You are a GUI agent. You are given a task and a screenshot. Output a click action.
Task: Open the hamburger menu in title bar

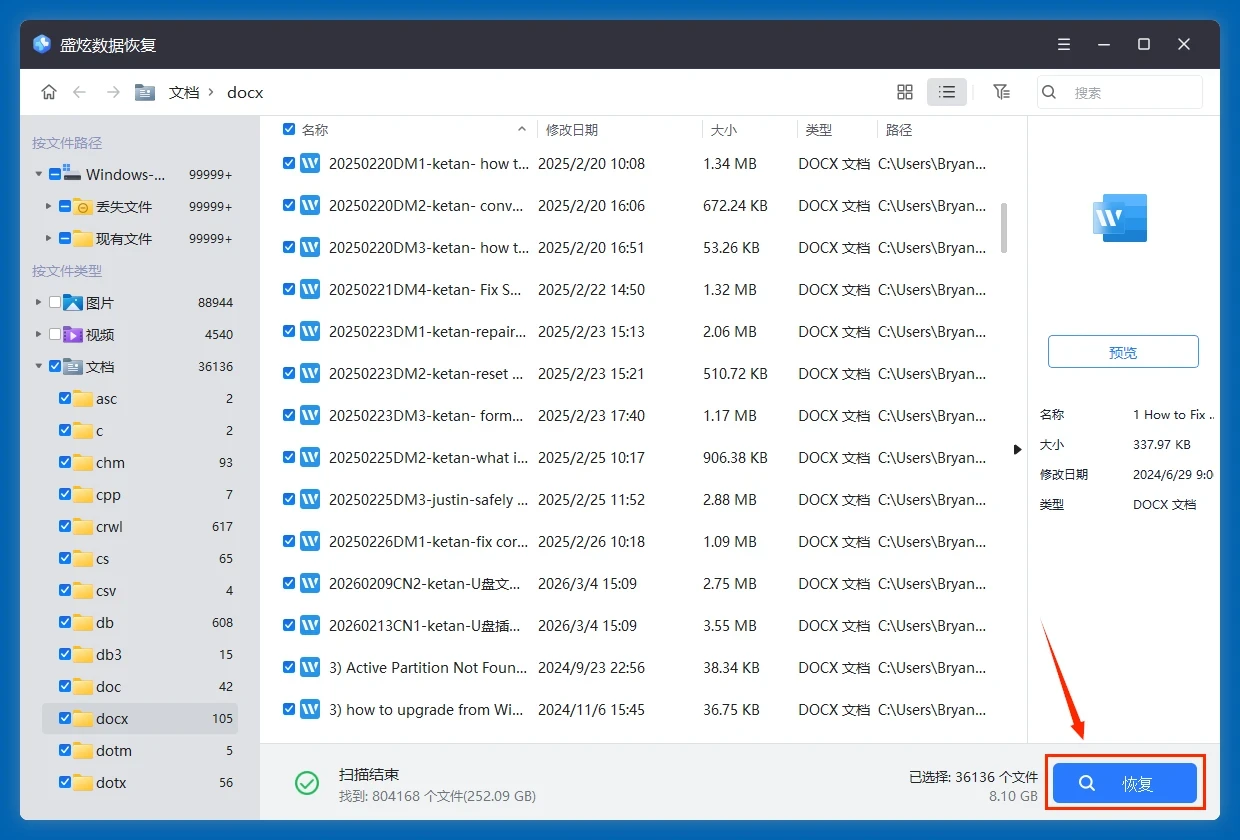[x=1064, y=45]
